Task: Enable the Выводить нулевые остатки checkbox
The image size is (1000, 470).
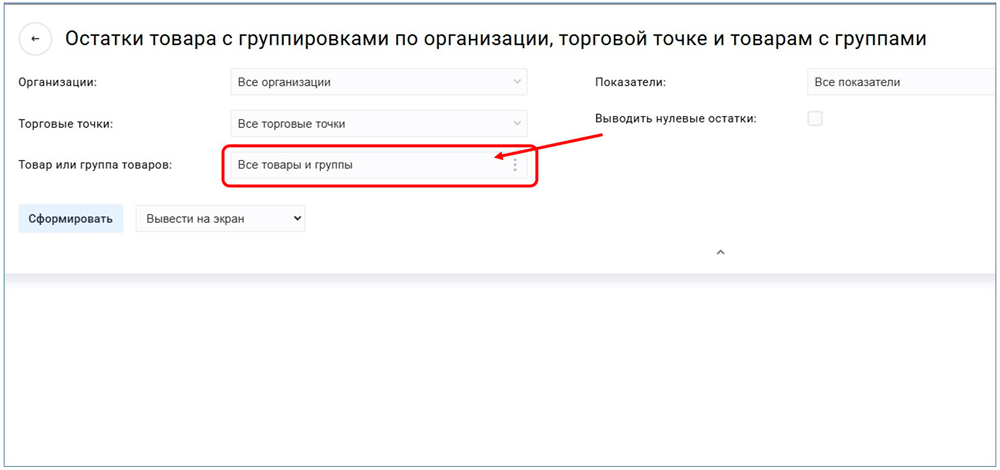Action: (x=815, y=118)
